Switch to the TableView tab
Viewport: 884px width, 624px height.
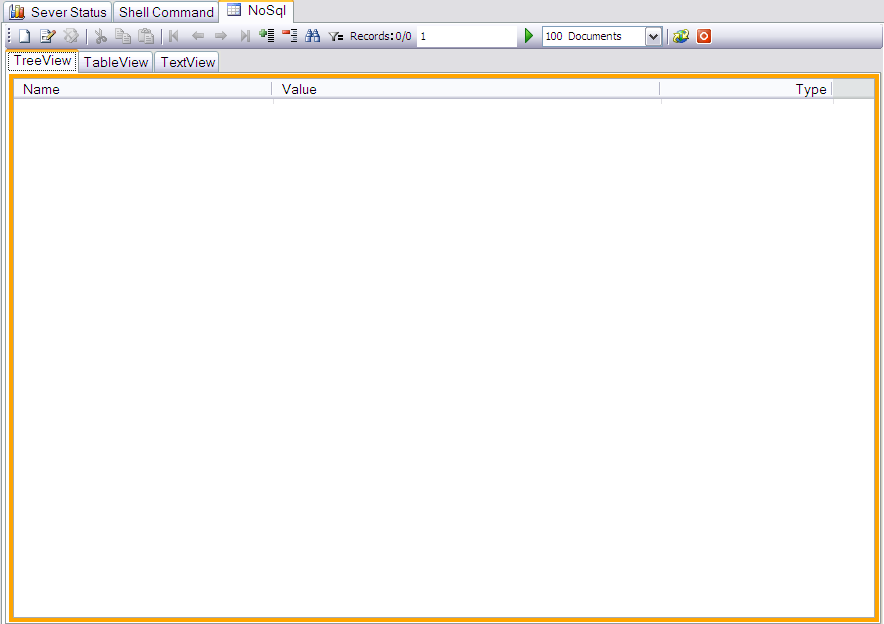pos(116,62)
